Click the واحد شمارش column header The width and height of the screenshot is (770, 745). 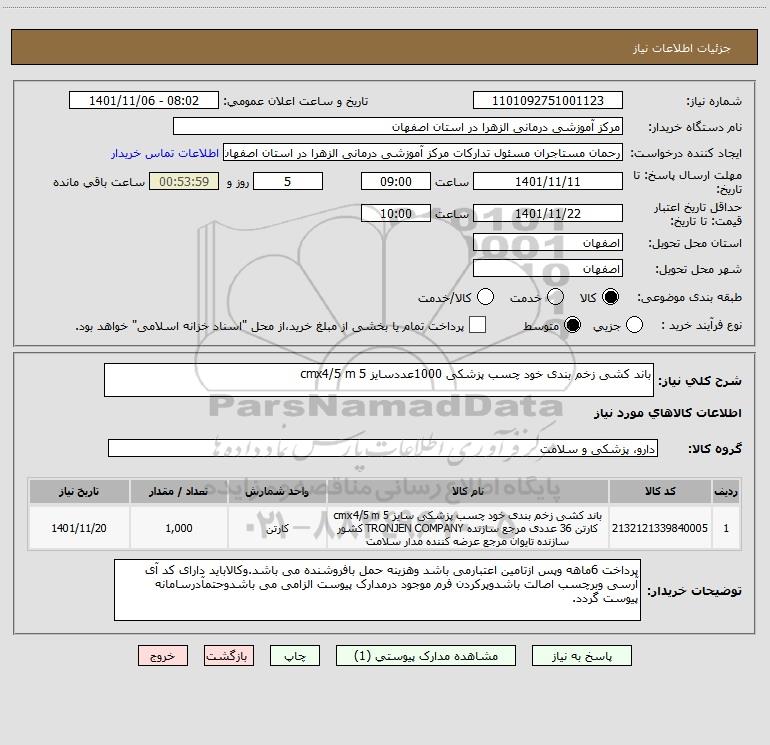coord(277,492)
